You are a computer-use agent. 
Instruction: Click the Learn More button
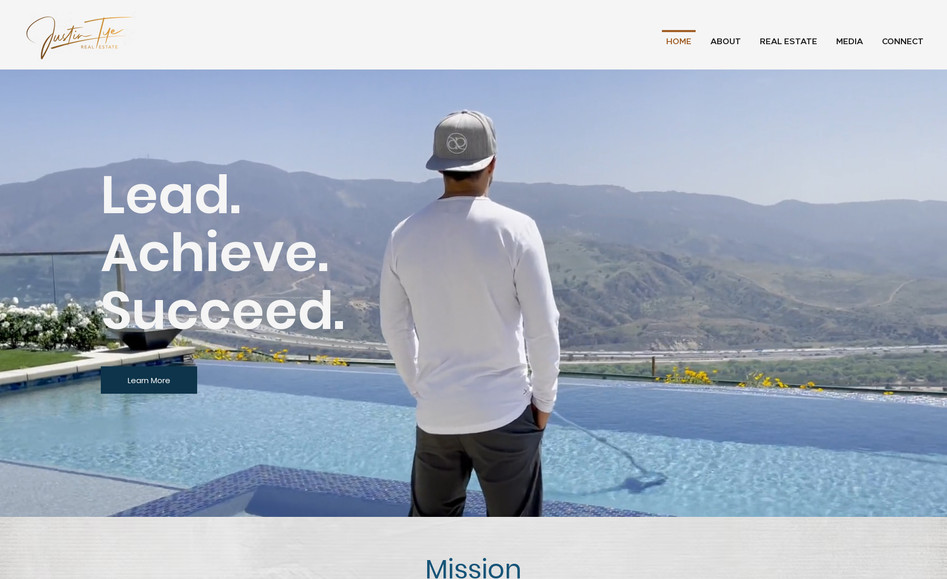tap(149, 380)
